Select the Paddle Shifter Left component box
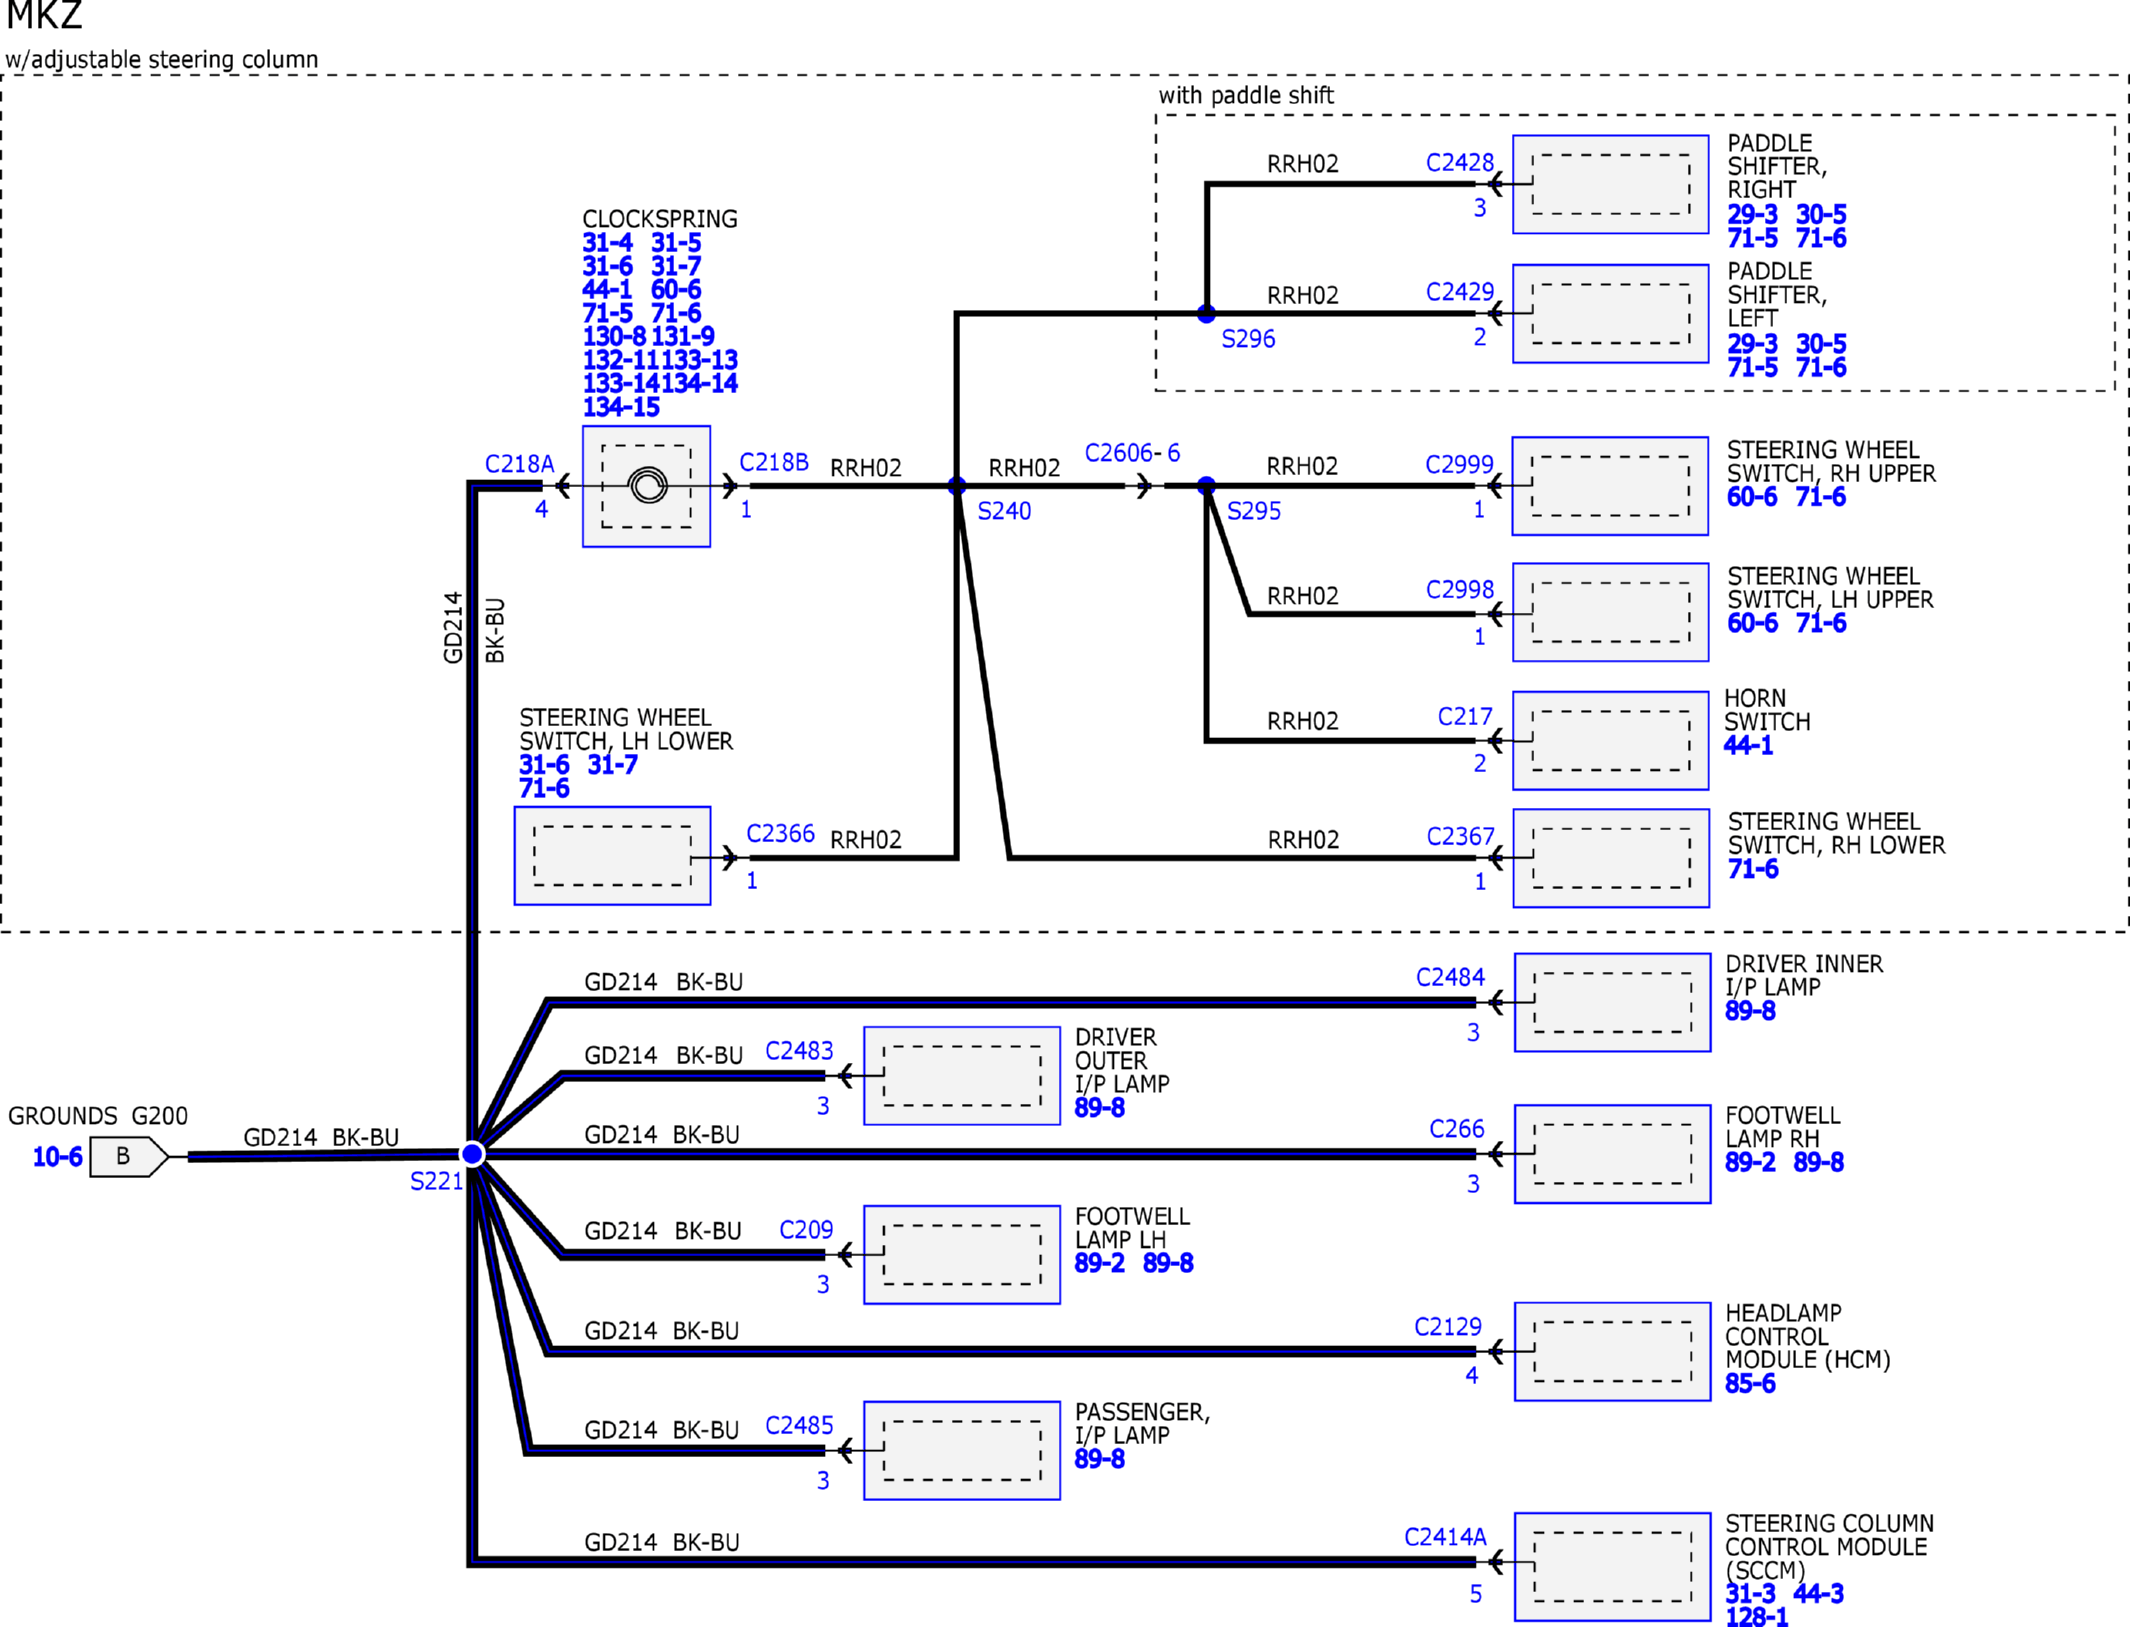Viewport: 2130px width, 1627px height. (1610, 313)
